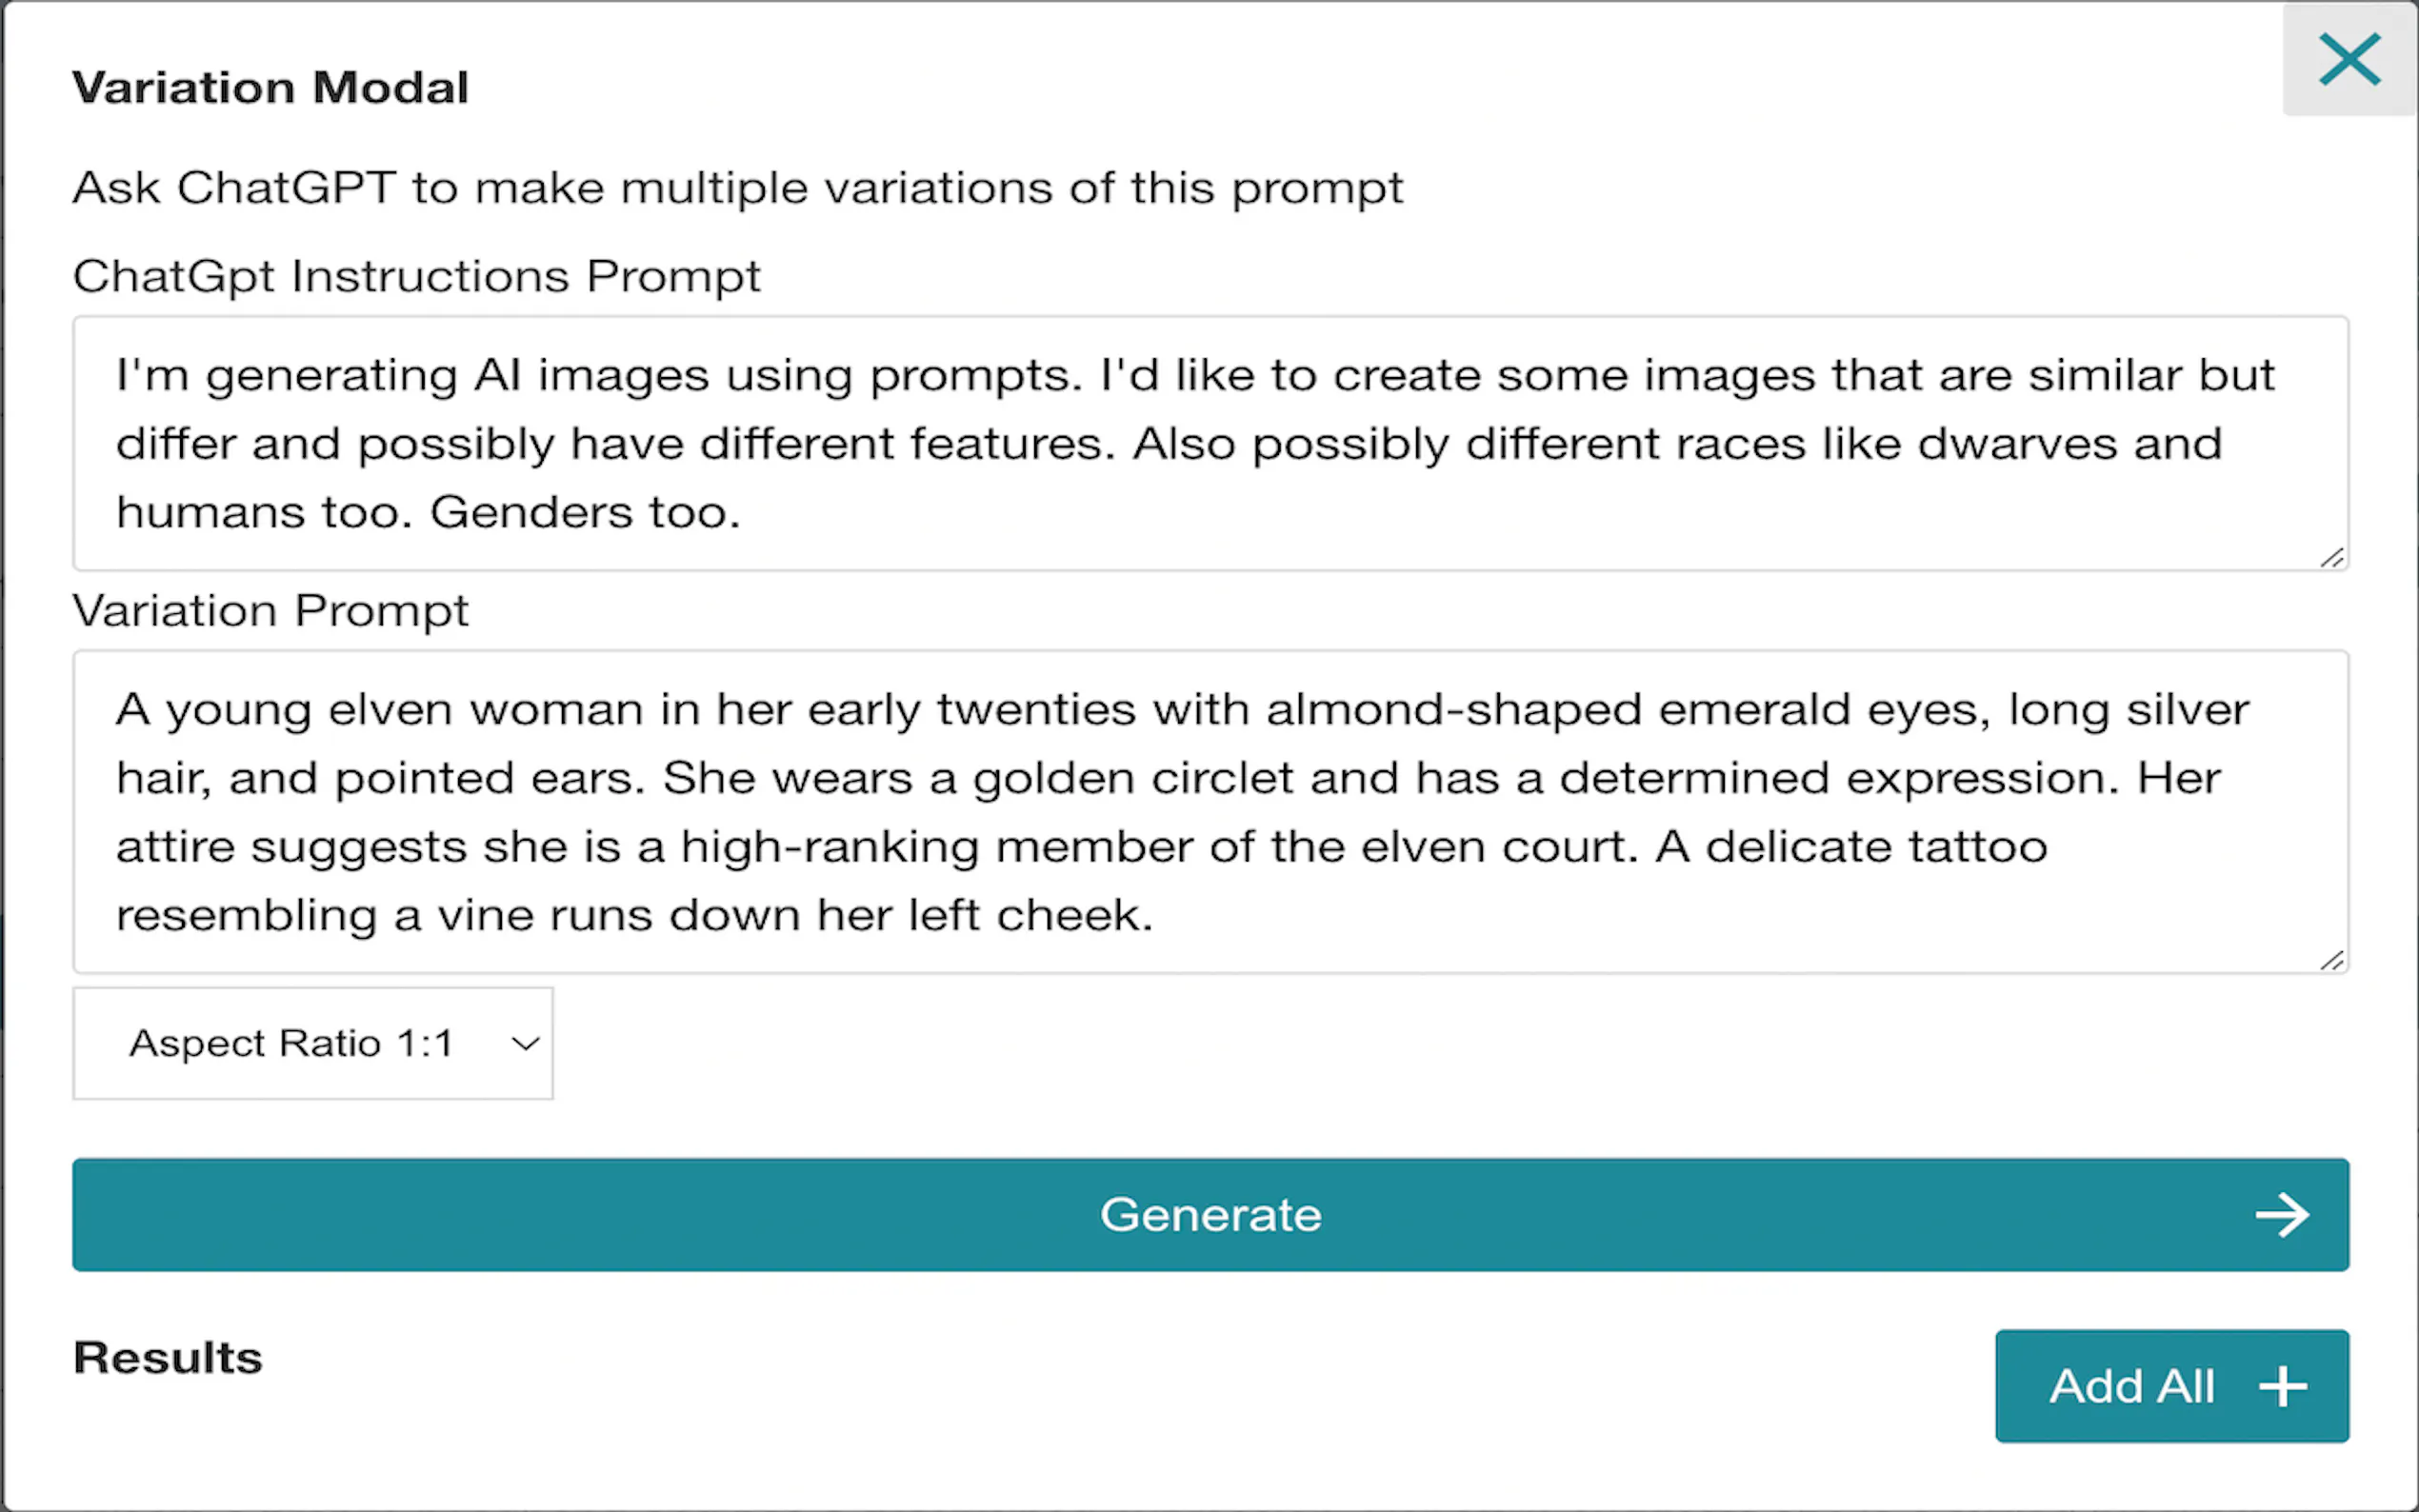Image resolution: width=2419 pixels, height=1512 pixels.
Task: Click the Variation Prompt label
Action: 270,610
